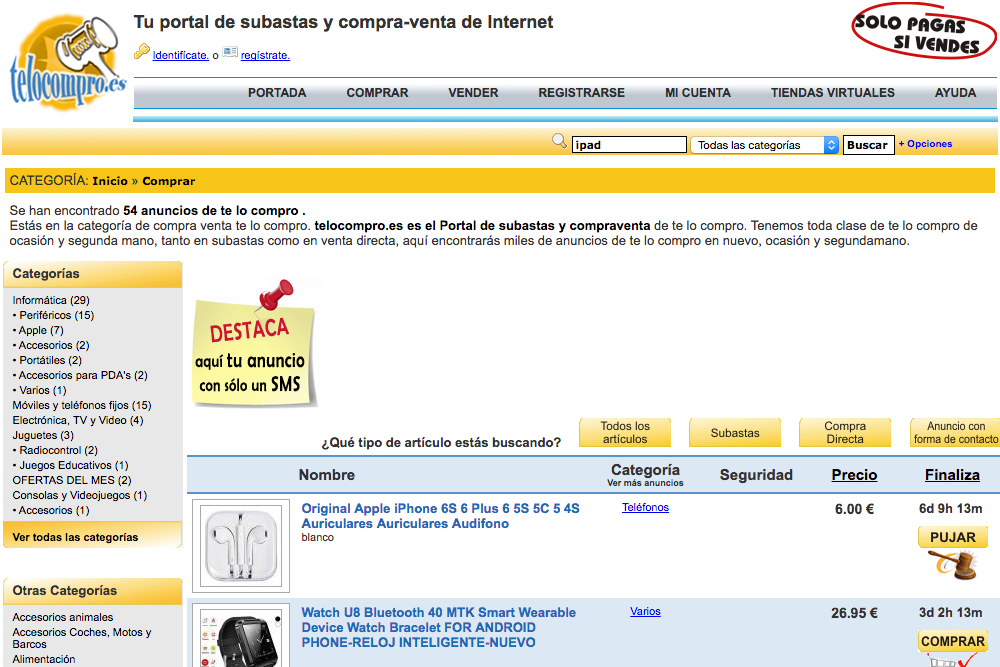
Task: Open the Watch U8 Bluetooth listing
Action: [438, 627]
